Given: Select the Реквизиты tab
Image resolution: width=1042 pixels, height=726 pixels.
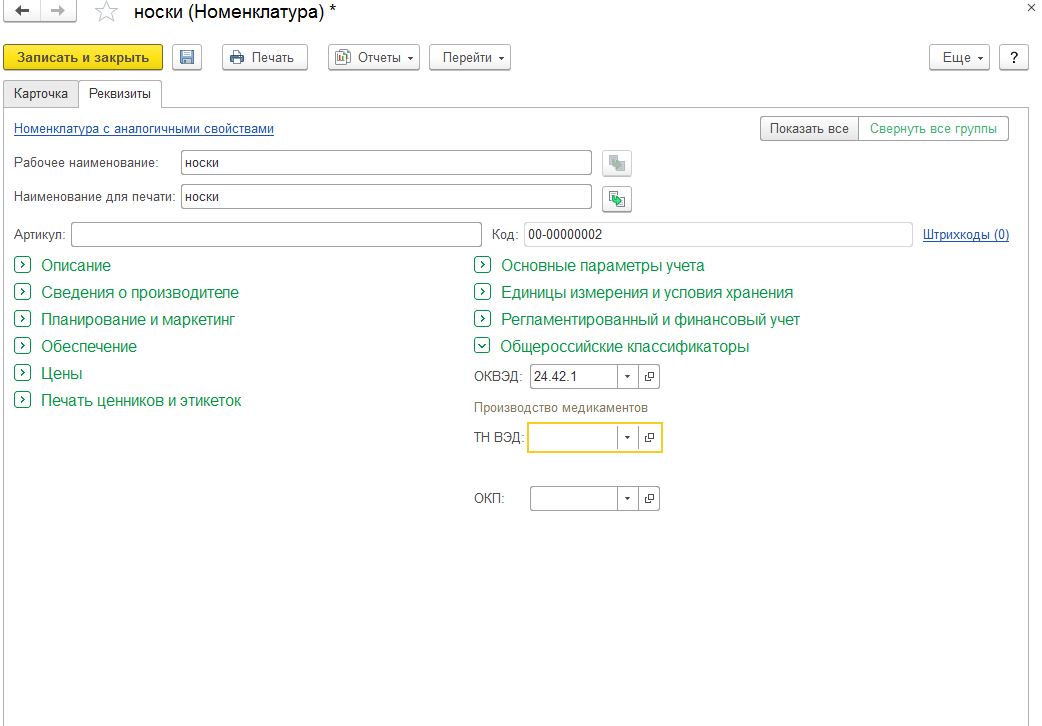Looking at the screenshot, I should tap(120, 93).
